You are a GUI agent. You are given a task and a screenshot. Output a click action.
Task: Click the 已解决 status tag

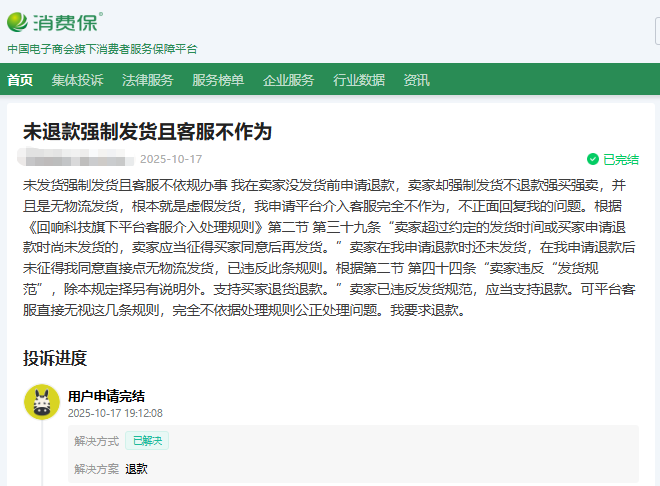(x=147, y=441)
